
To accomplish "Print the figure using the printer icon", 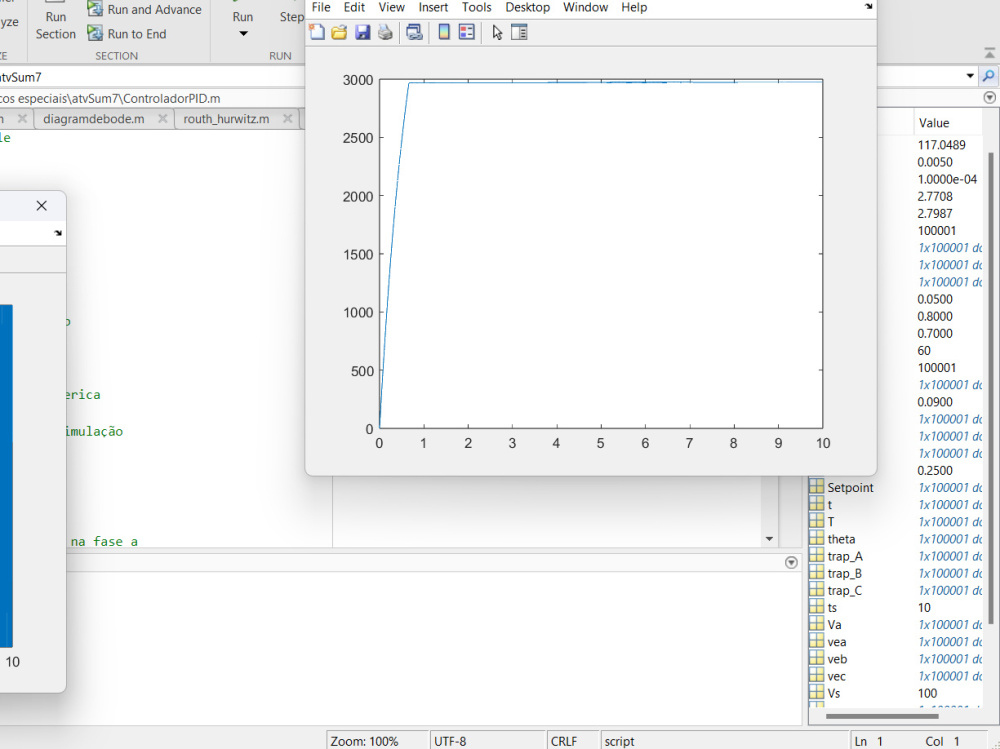I will coord(385,32).
